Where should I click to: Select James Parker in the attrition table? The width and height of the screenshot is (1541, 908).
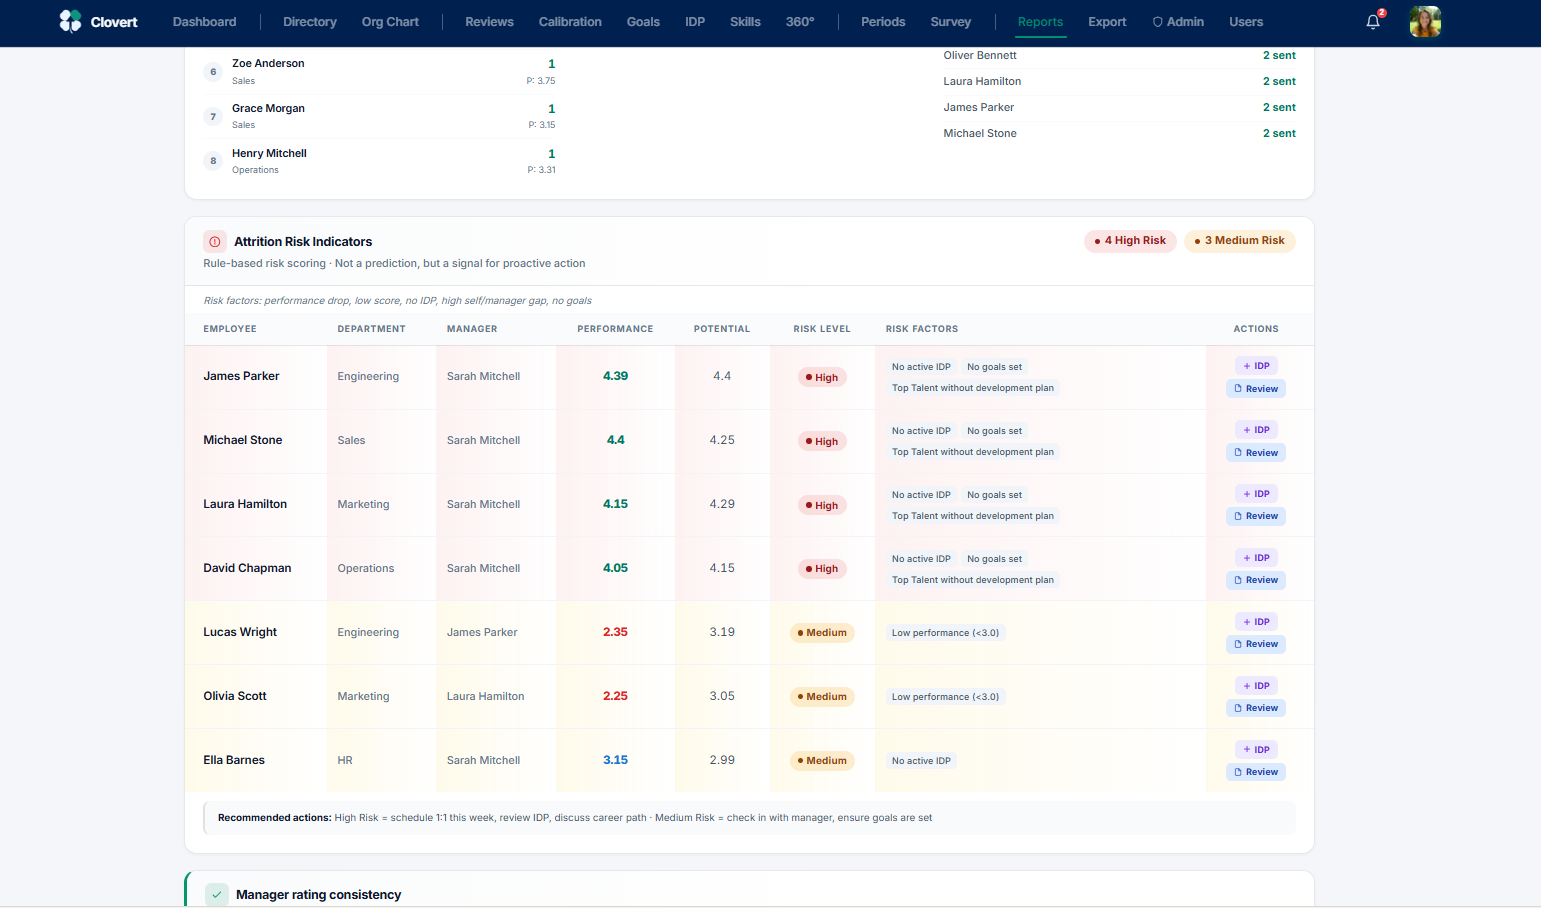[241, 376]
